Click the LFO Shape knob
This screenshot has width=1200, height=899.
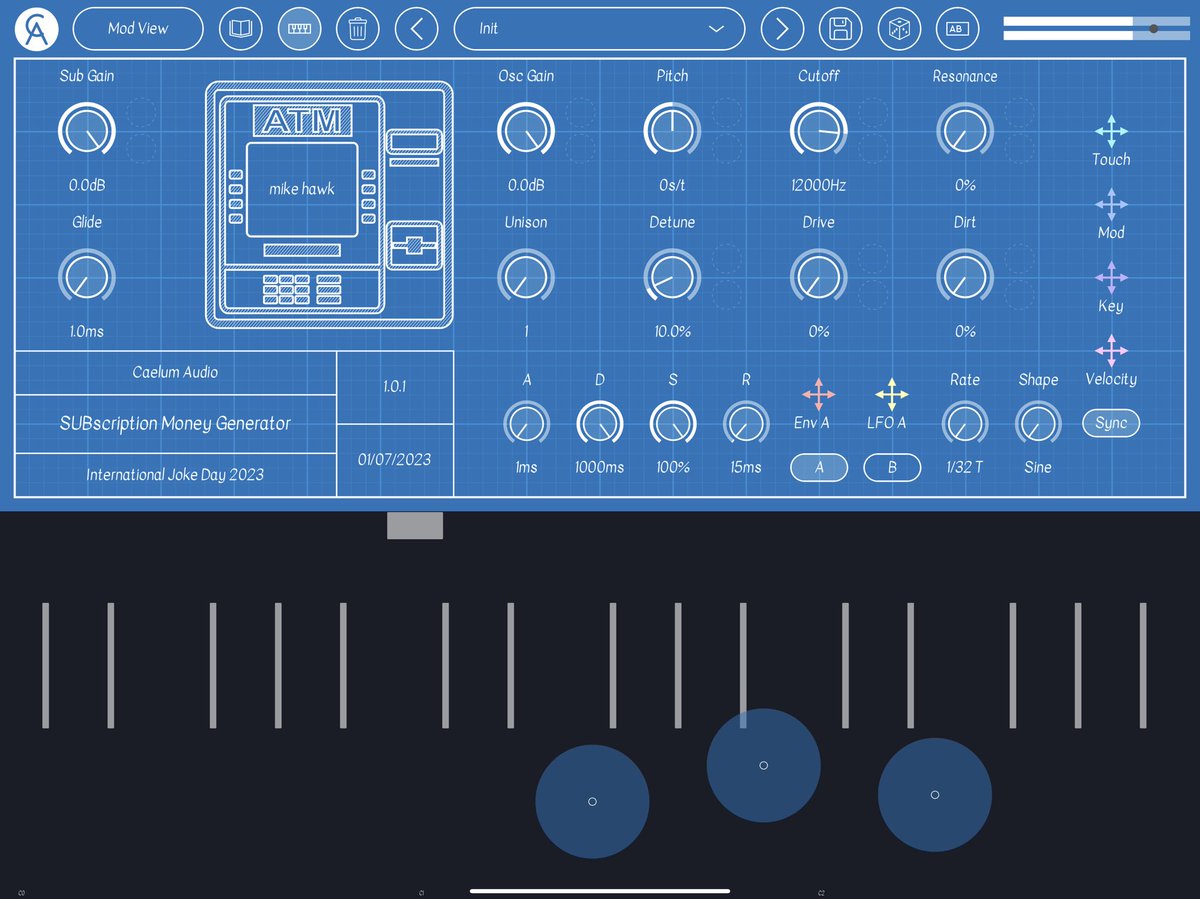click(1038, 424)
